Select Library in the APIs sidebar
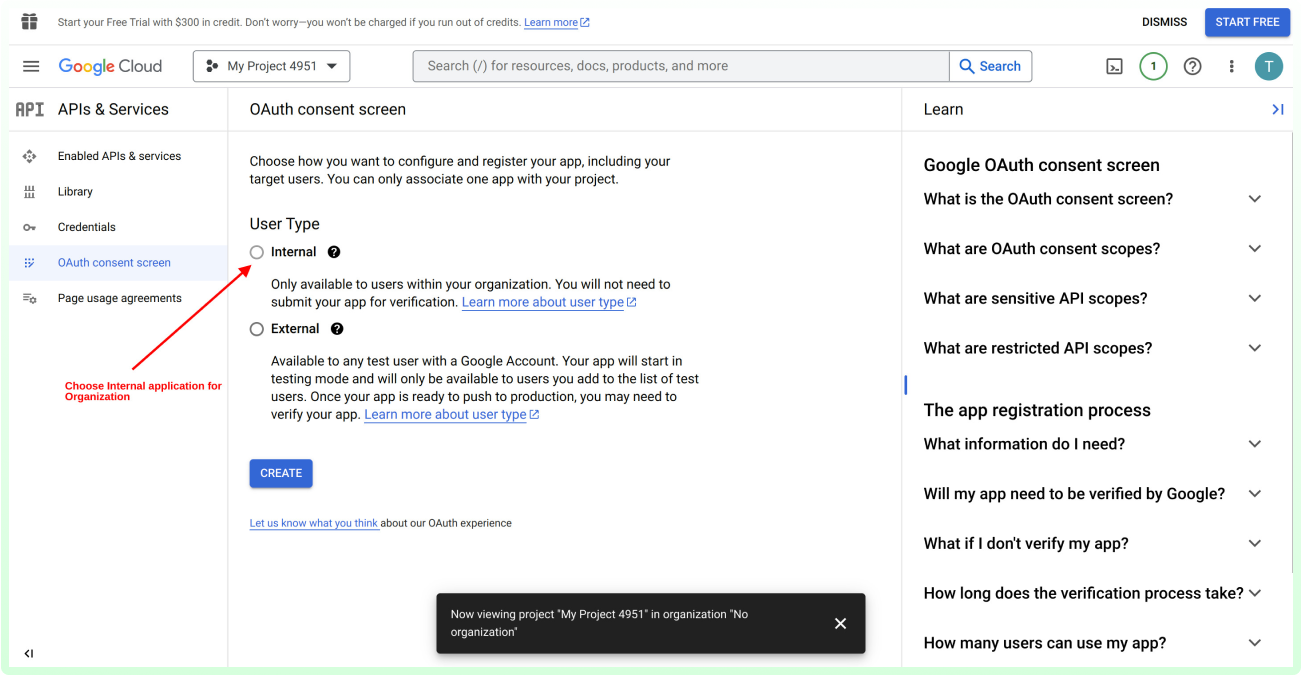 pyautogui.click(x=75, y=191)
